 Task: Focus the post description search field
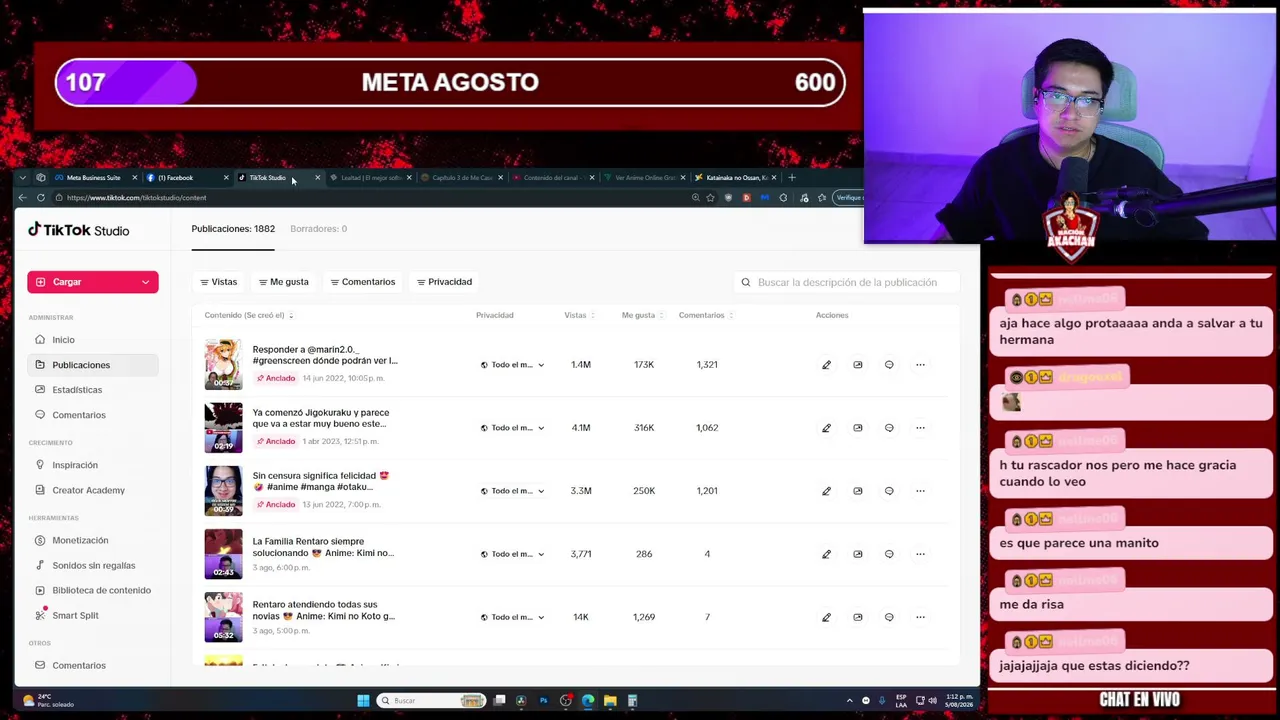847,283
